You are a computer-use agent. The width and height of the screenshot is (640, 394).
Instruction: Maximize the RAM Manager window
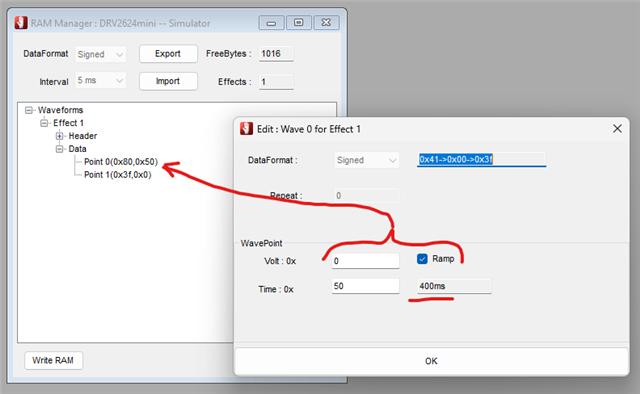[x=299, y=23]
